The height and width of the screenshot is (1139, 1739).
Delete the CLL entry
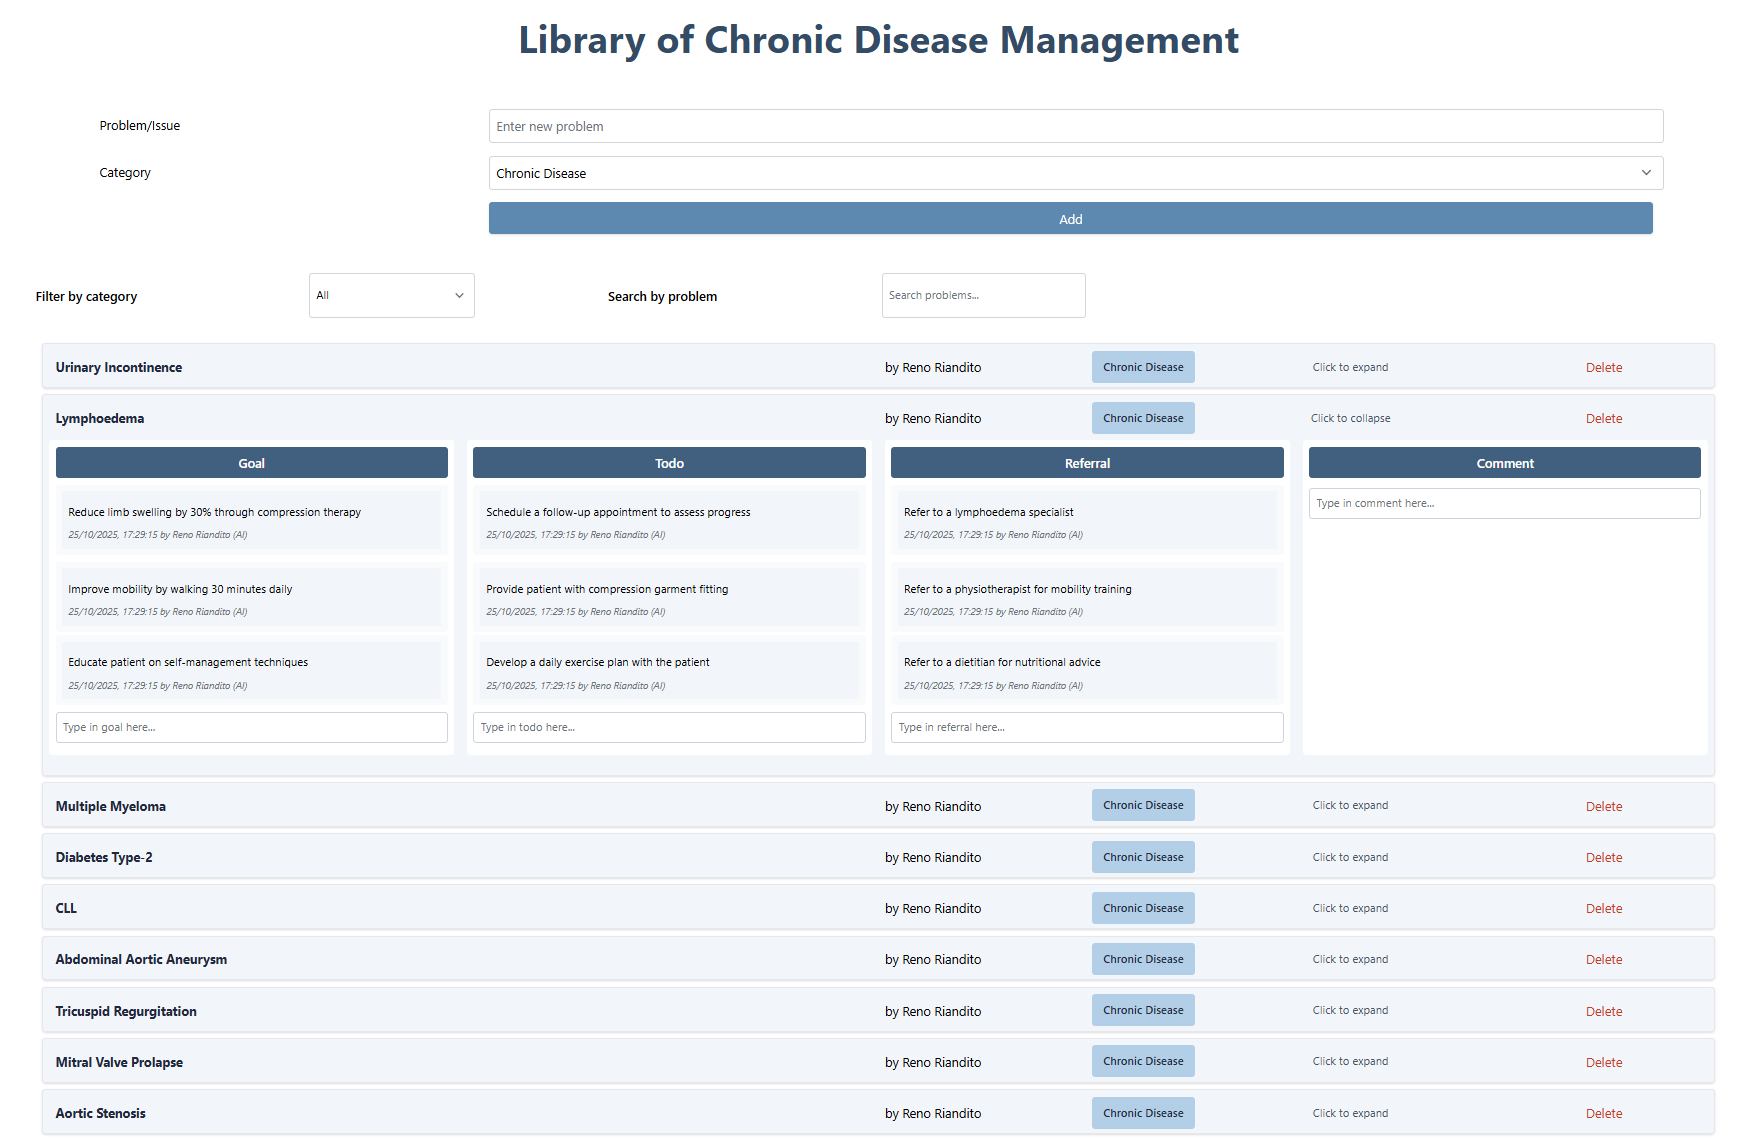tap(1603, 907)
